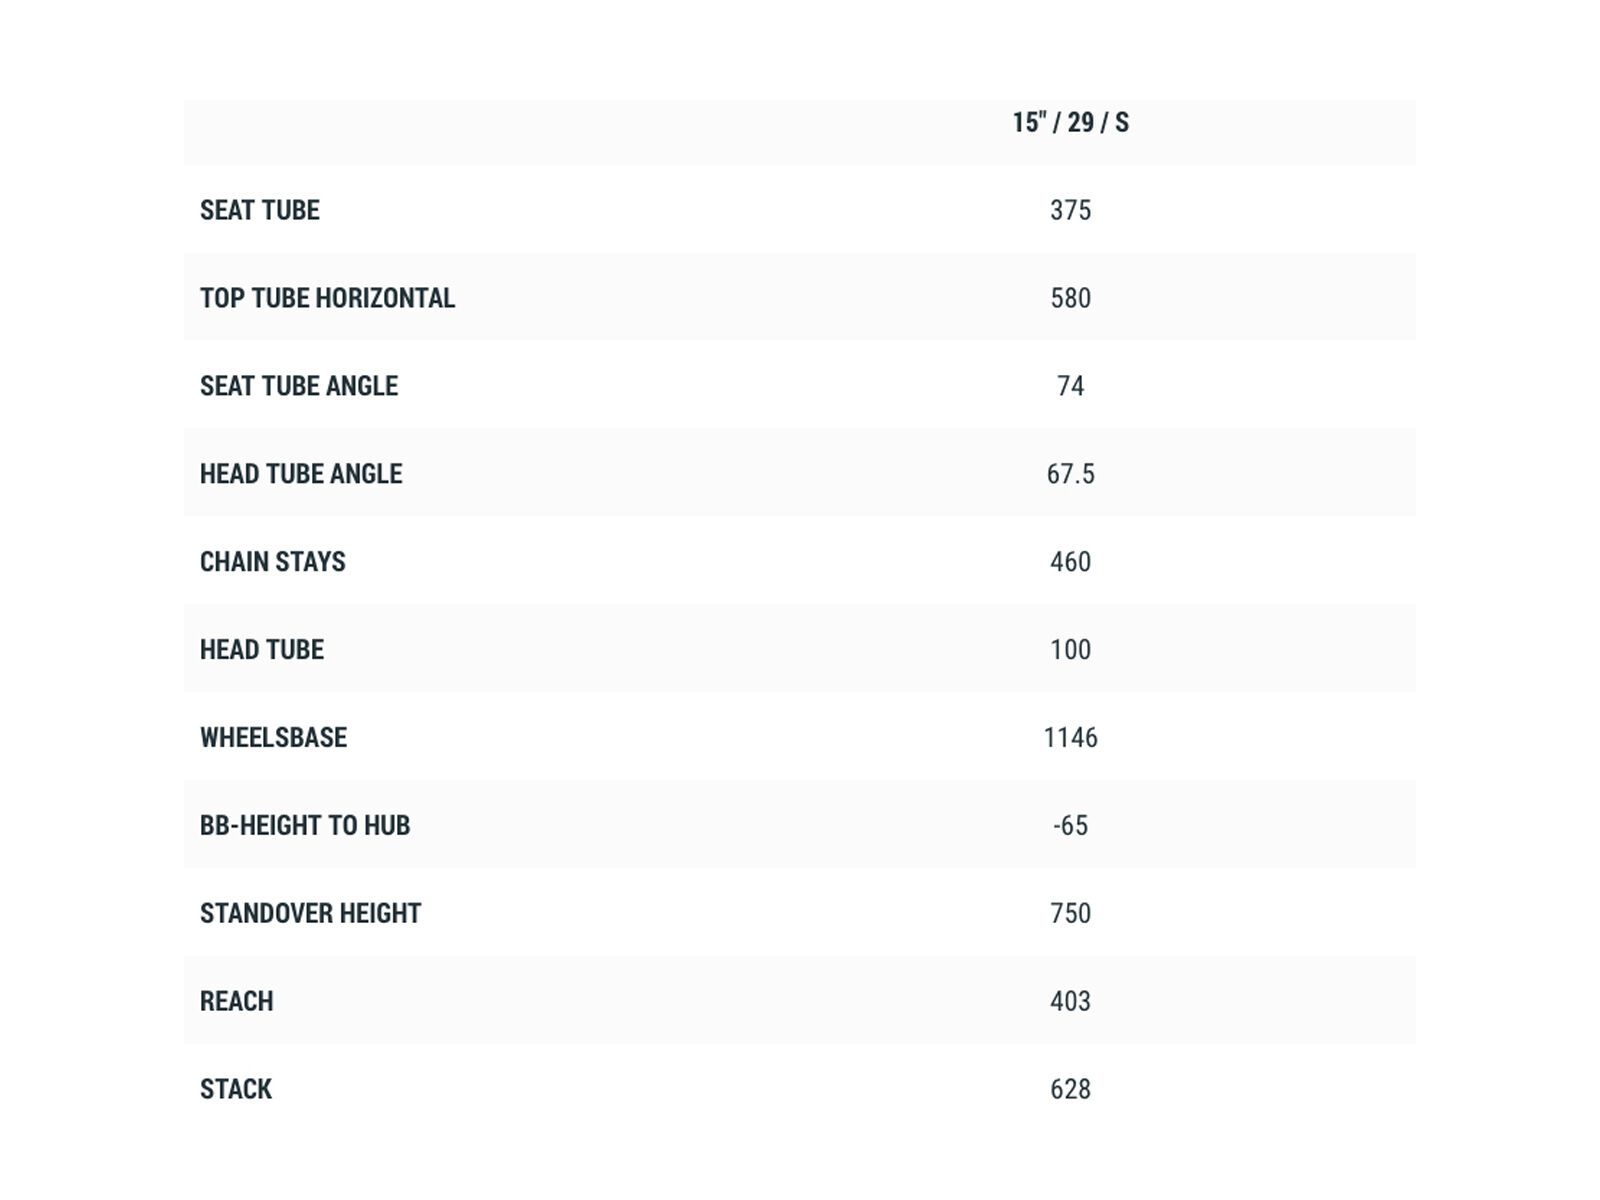Image resolution: width=1600 pixels, height=1200 pixels.
Task: Click the reach value 403
Action: pos(1070,1002)
